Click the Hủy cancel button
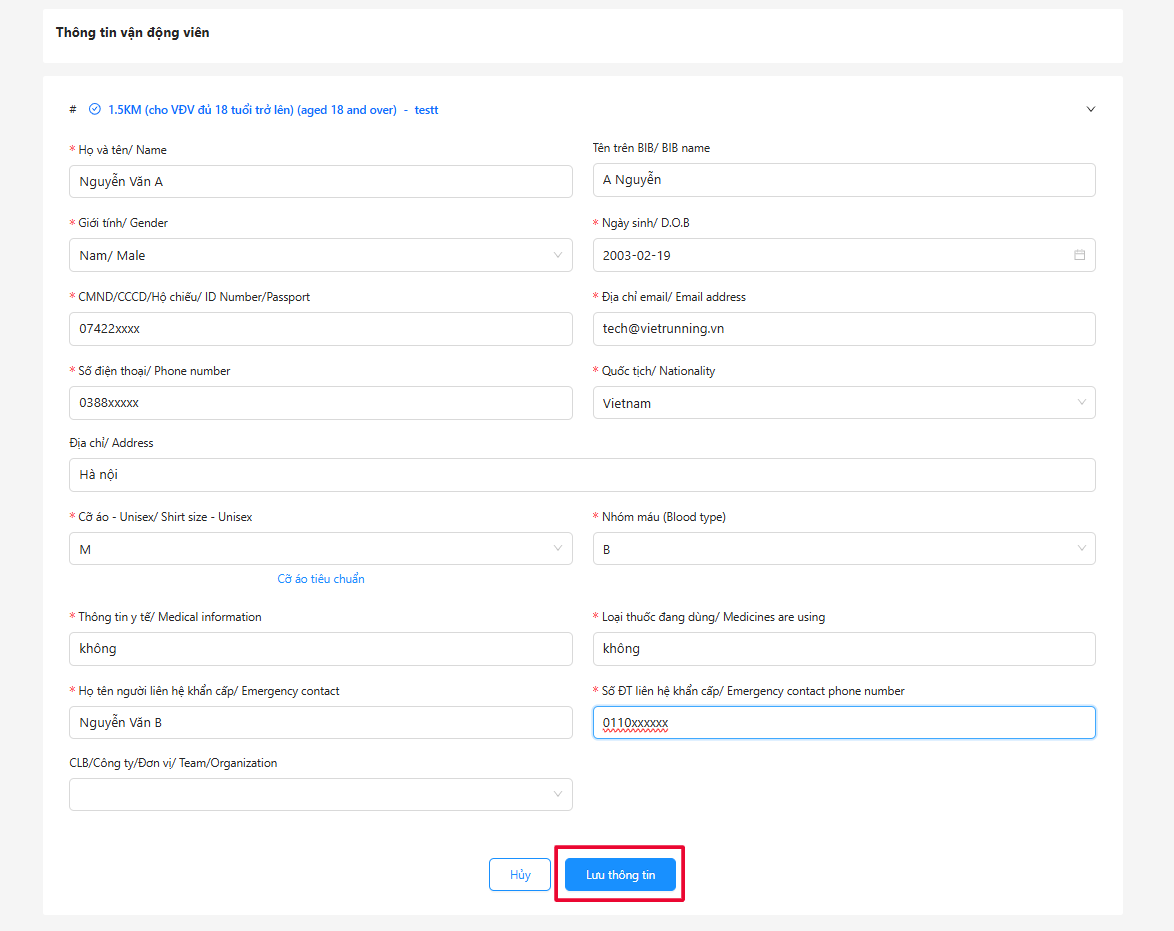 (520, 875)
